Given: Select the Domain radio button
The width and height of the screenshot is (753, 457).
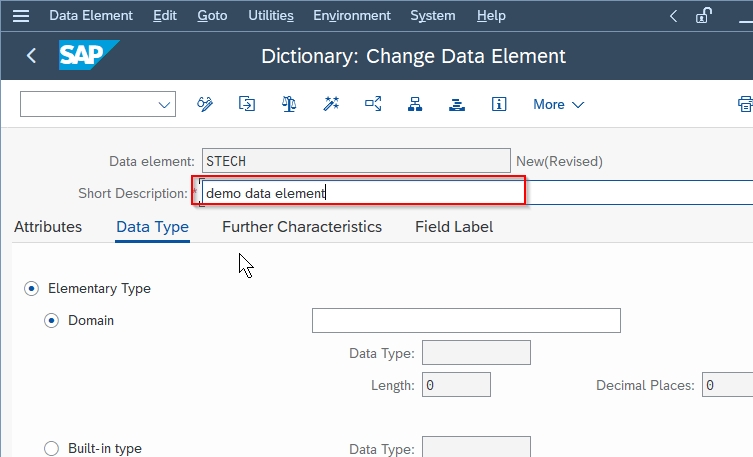Looking at the screenshot, I should (x=52, y=320).
